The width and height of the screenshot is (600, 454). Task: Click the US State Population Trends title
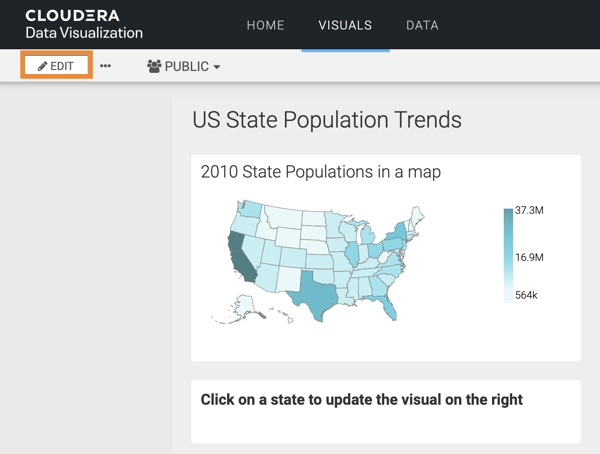click(327, 120)
